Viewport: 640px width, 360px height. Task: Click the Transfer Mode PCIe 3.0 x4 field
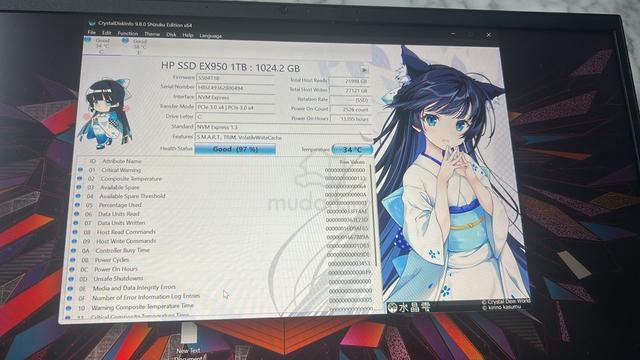[x=235, y=107]
